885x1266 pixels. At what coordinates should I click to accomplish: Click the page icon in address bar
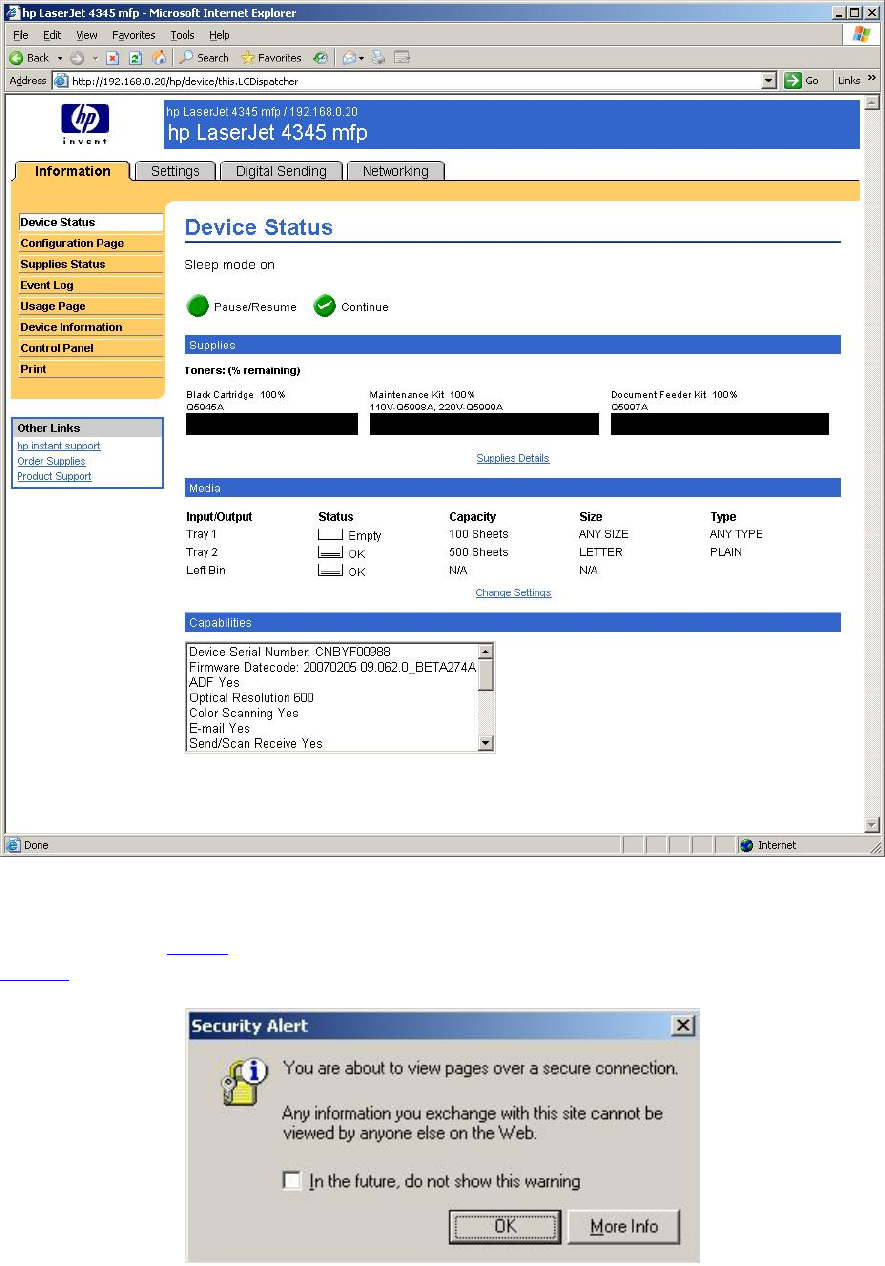pos(61,81)
